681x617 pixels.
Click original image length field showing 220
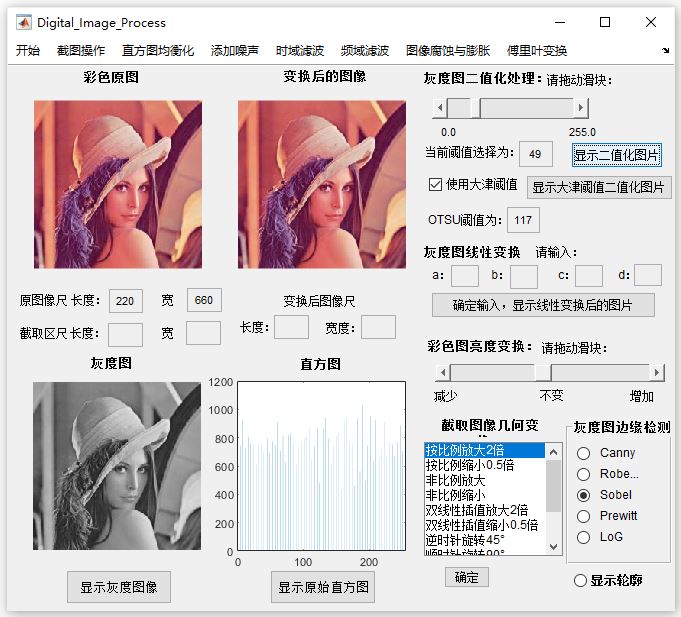click(126, 301)
